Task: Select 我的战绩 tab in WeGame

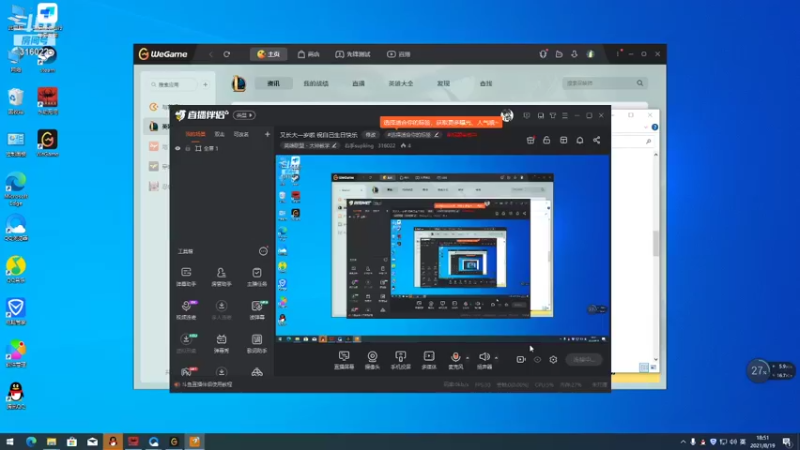Action: (x=316, y=83)
